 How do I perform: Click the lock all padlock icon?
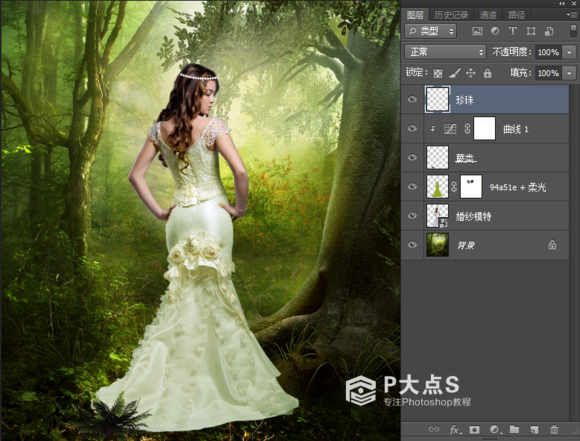[488, 73]
